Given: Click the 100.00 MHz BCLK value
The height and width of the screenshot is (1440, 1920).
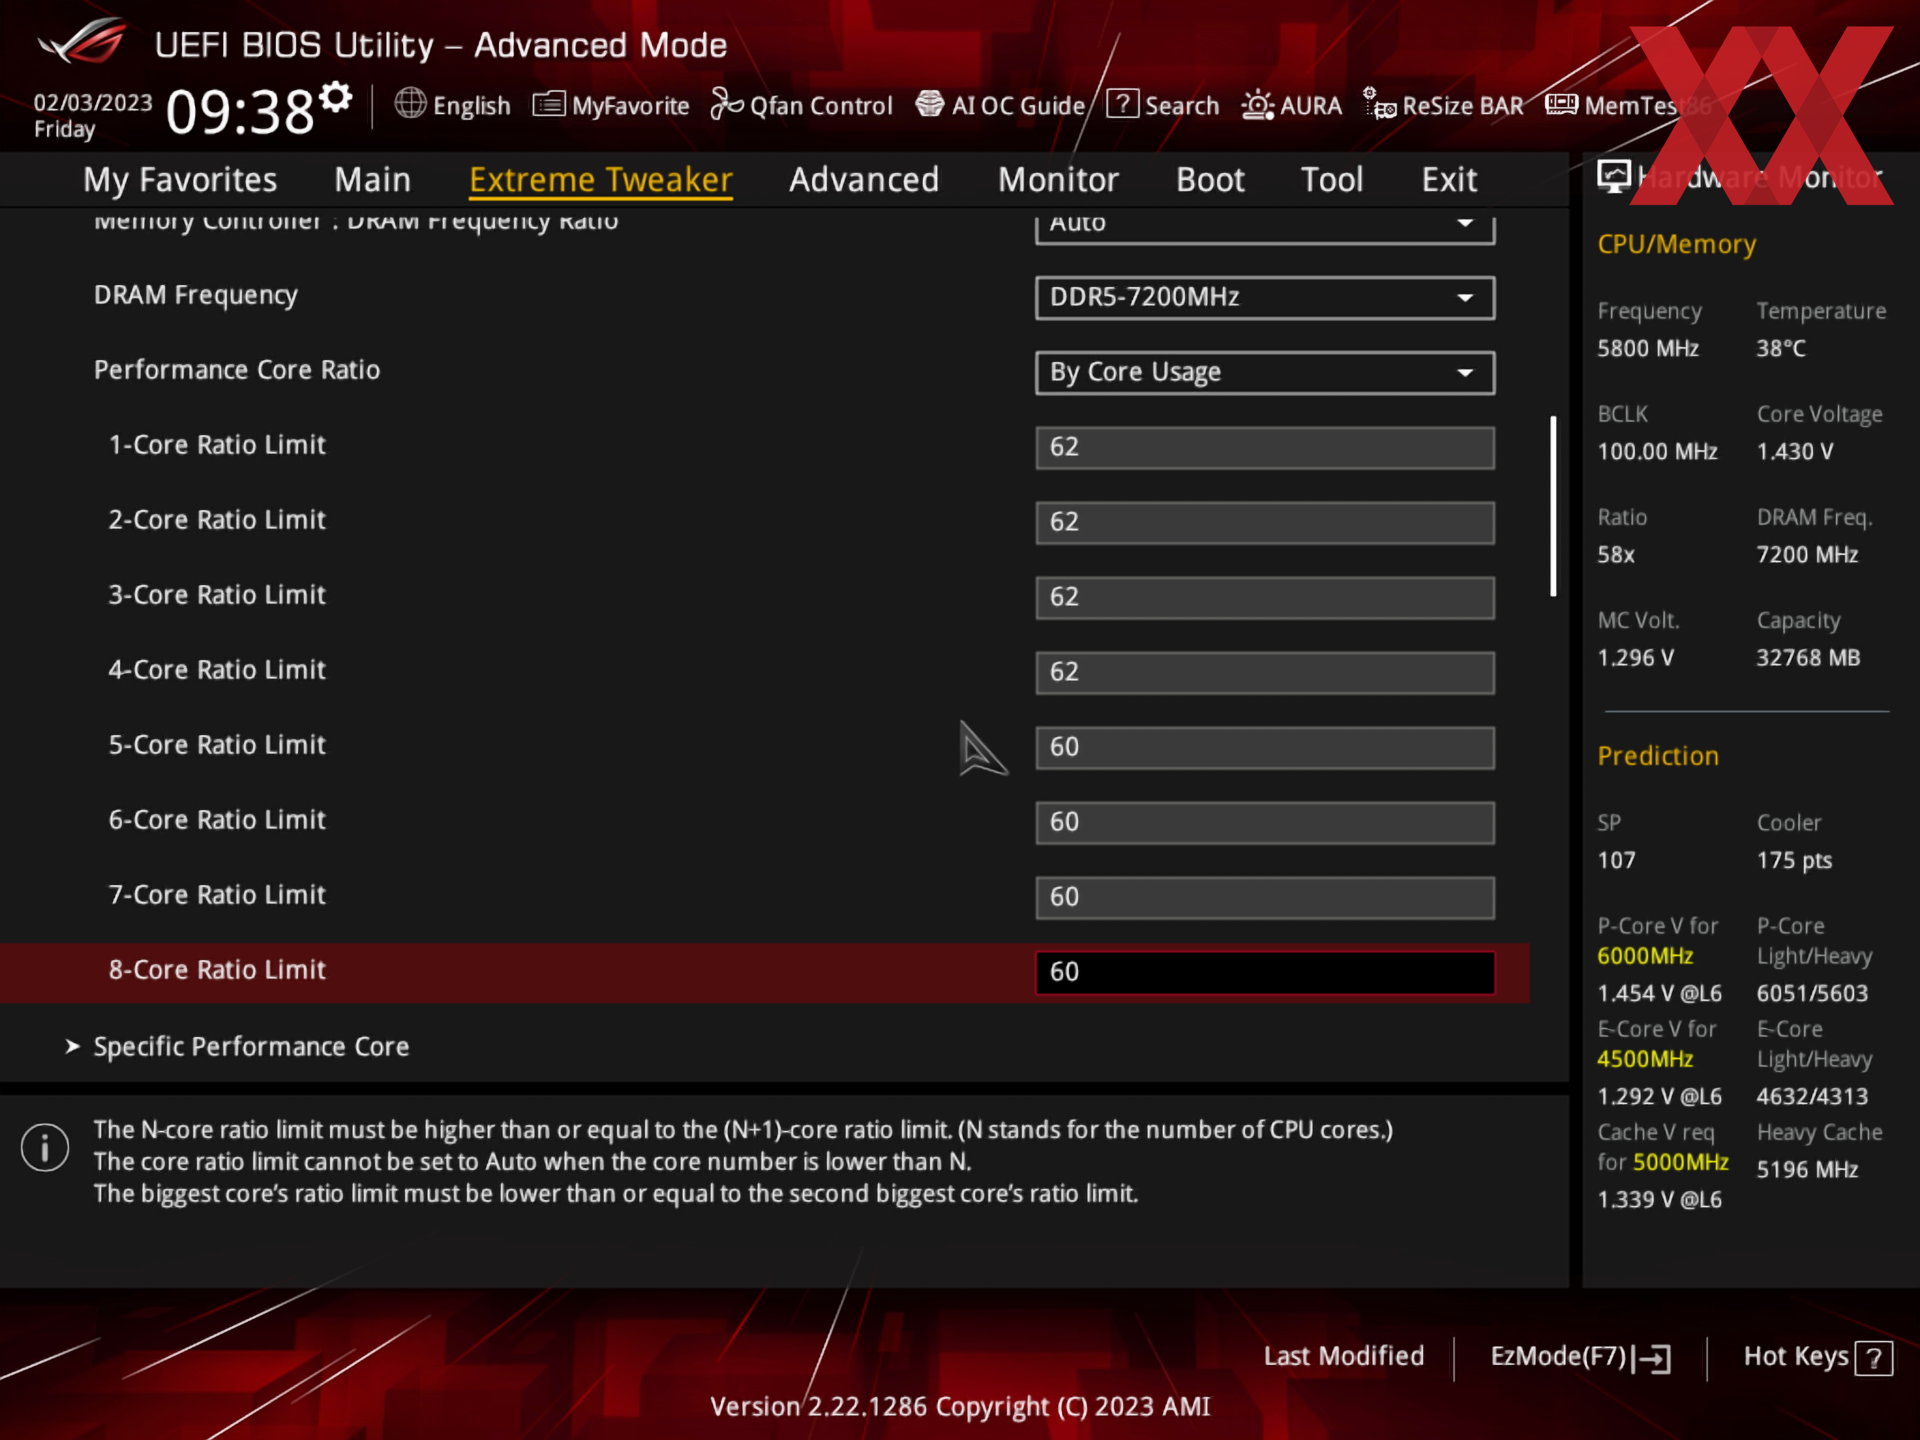Looking at the screenshot, I should (1657, 452).
